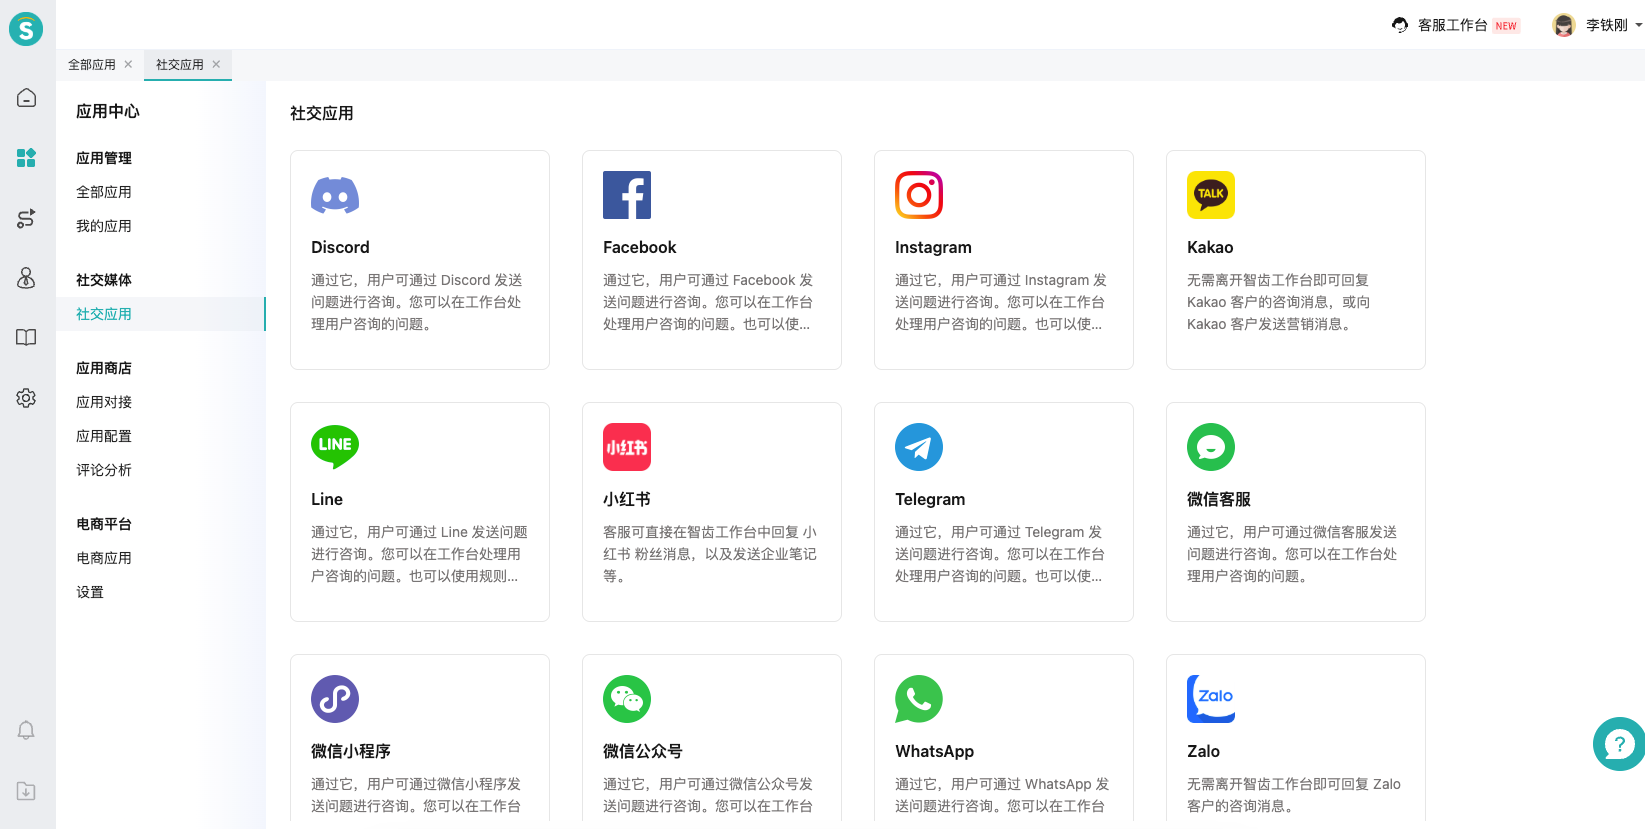Open 电商应用 in sidebar
Image resolution: width=1645 pixels, height=829 pixels.
tap(104, 558)
